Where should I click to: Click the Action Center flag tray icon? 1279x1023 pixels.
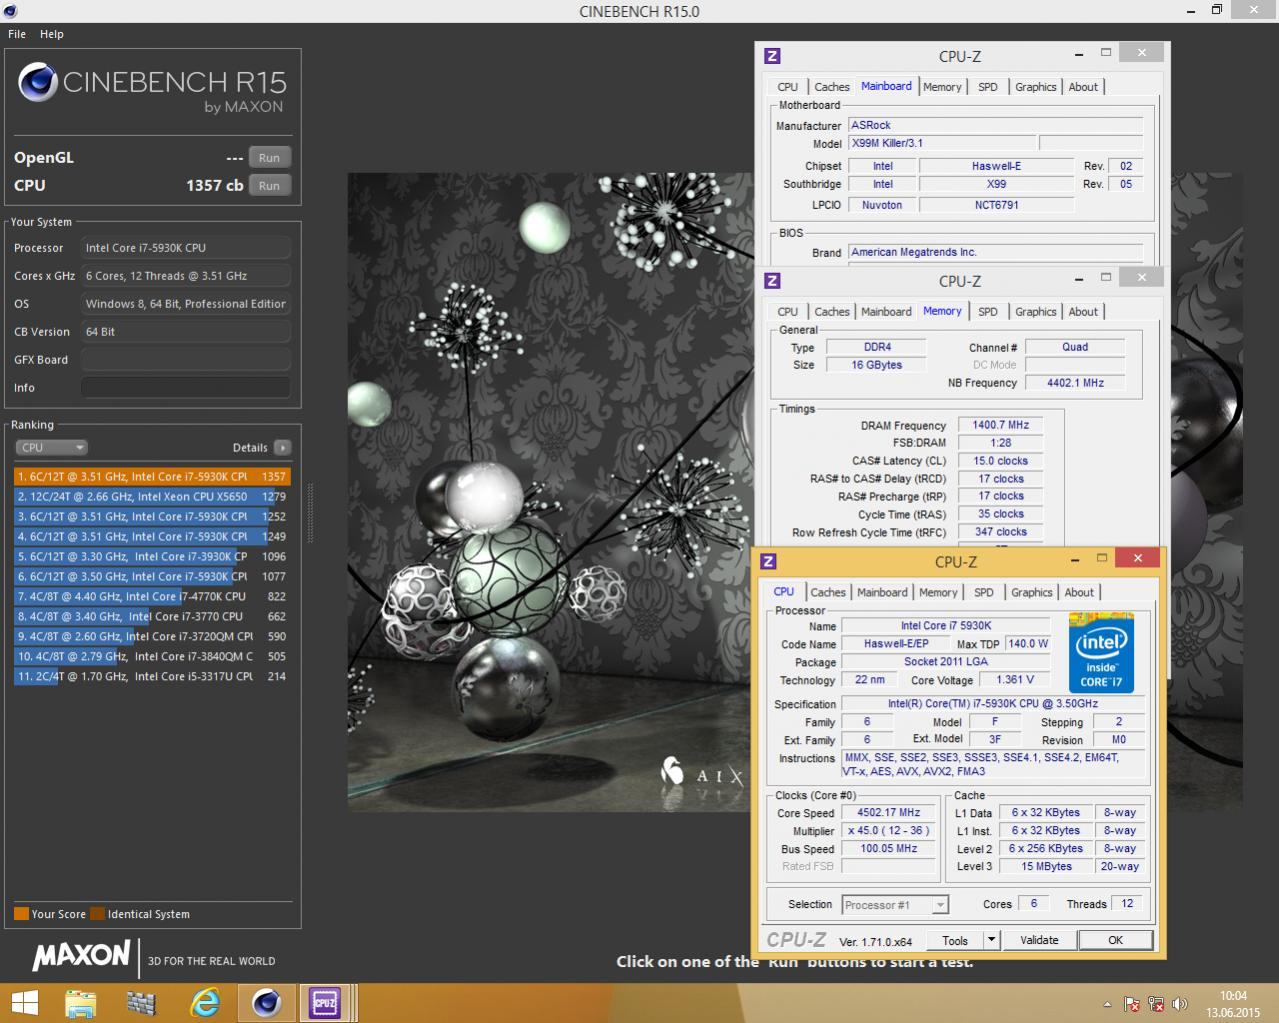point(1132,1004)
